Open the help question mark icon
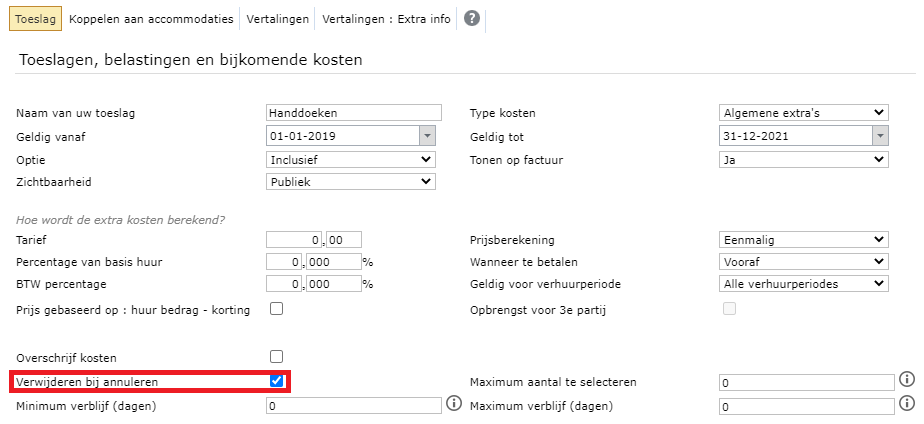The image size is (924, 424). (471, 19)
